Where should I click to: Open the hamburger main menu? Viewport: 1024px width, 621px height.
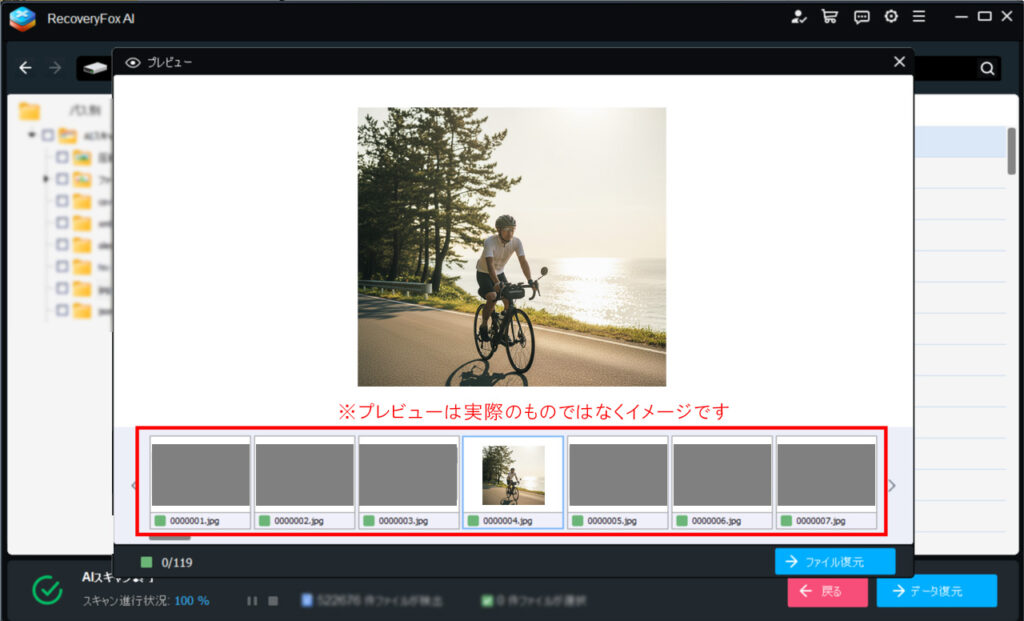919,16
